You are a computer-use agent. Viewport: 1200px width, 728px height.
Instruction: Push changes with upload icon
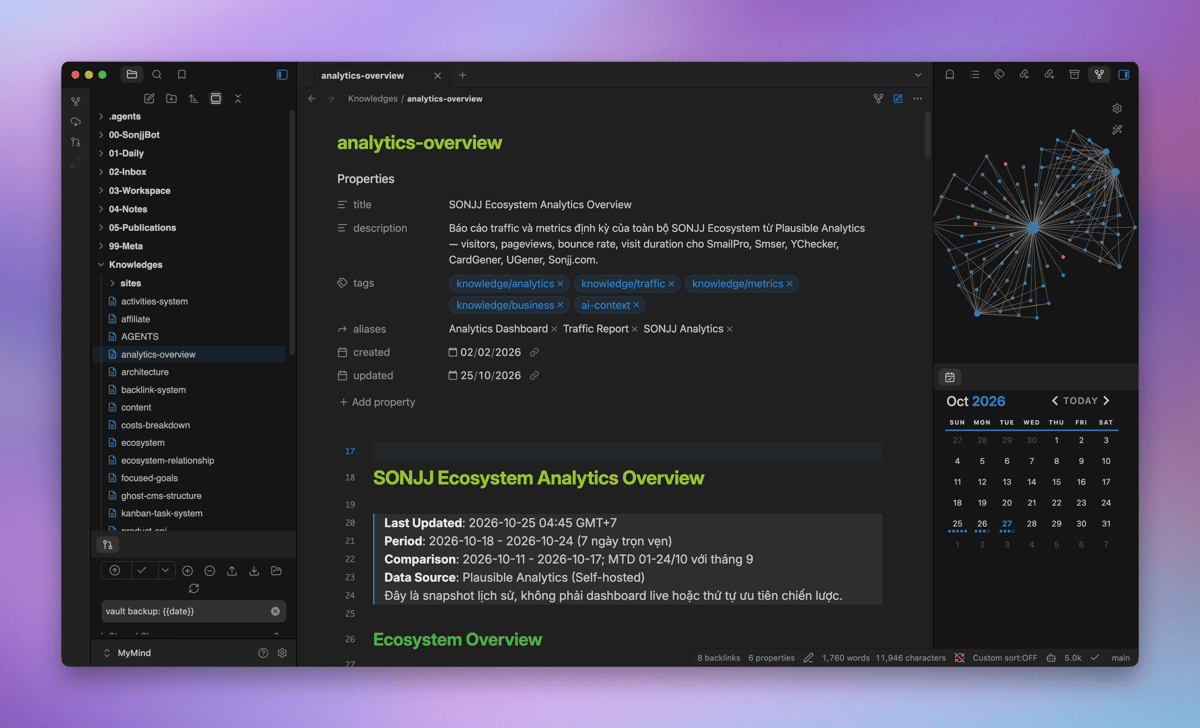232,571
